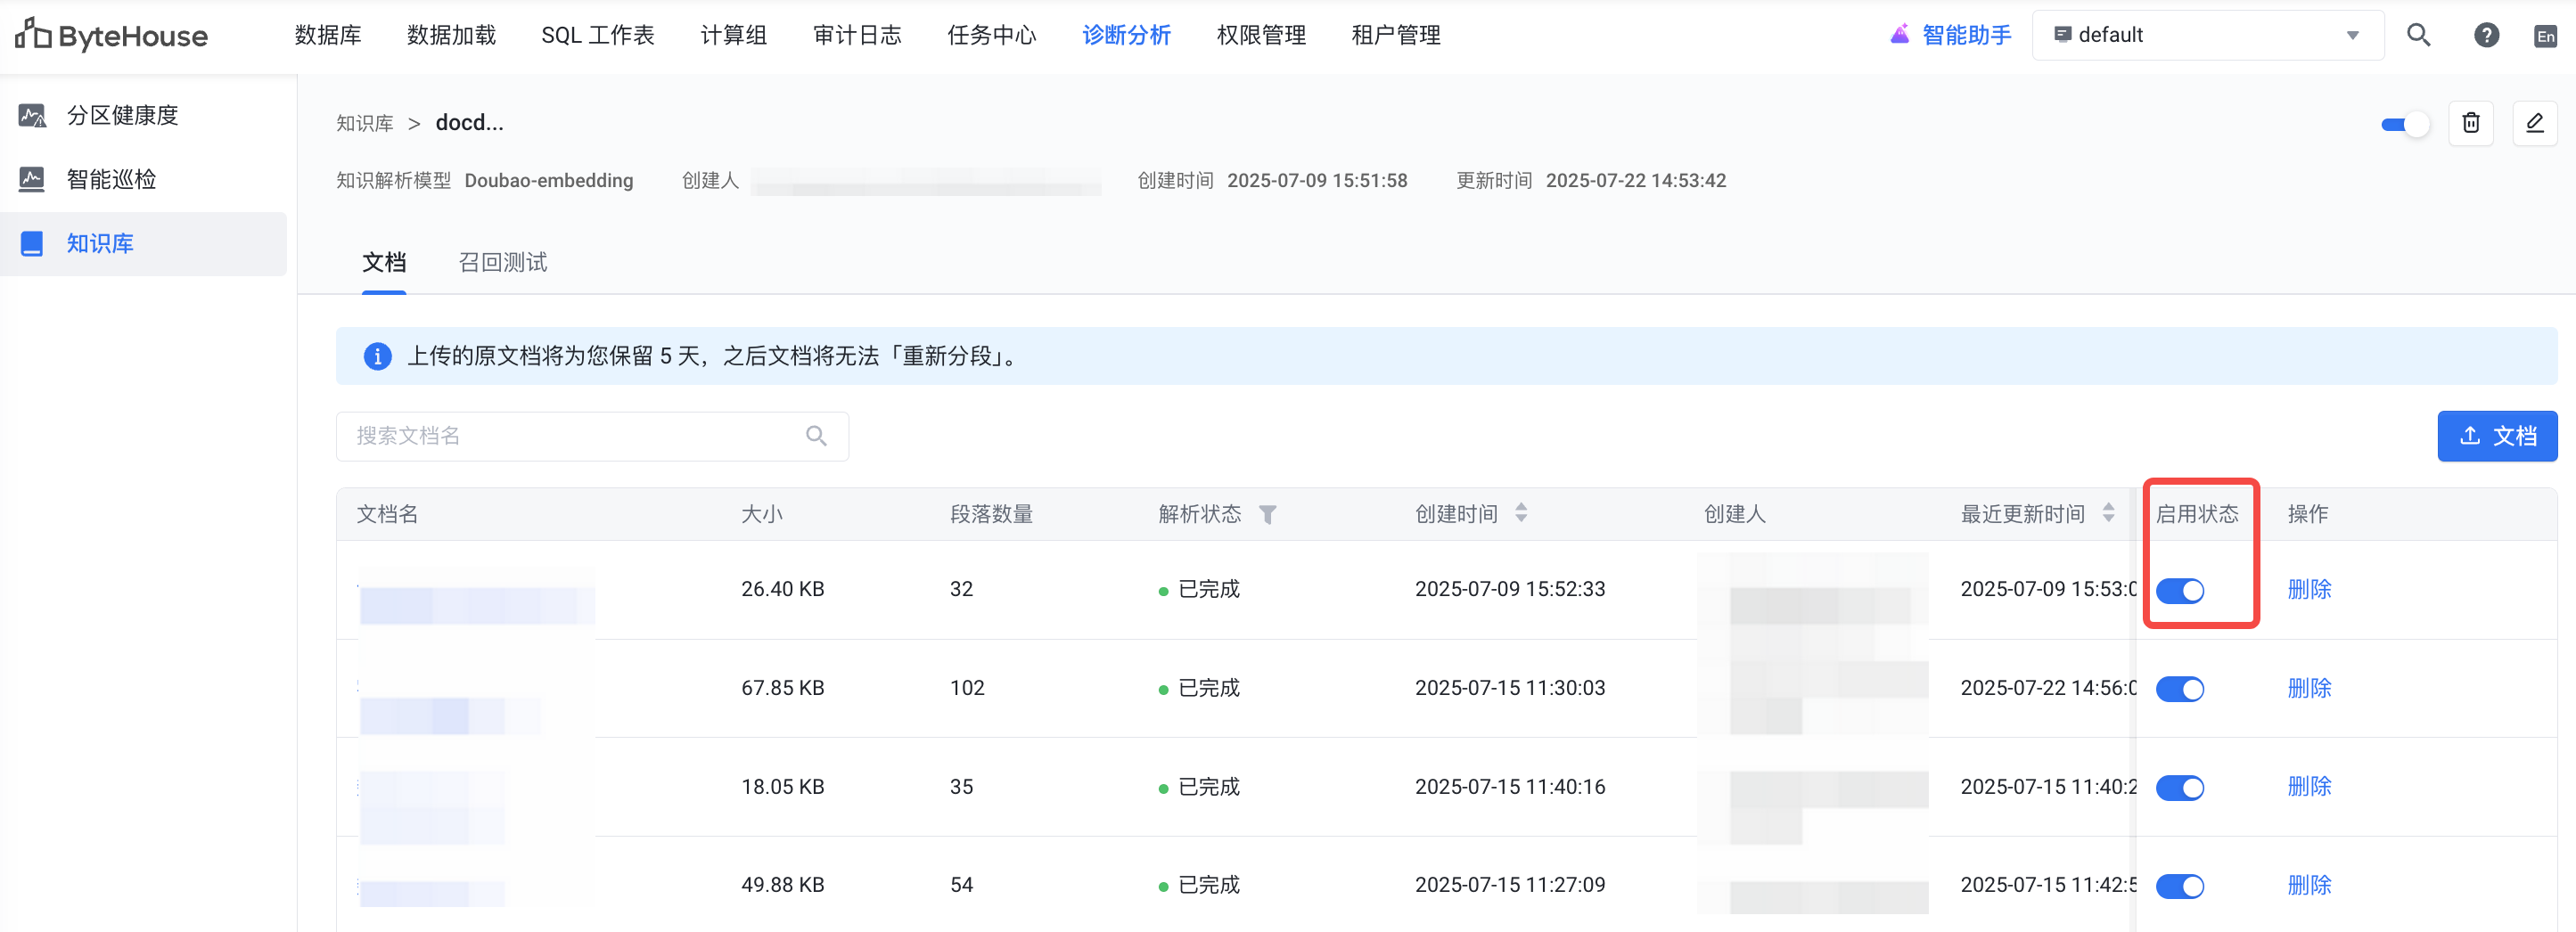2576x932 pixels.
Task: Filter by 解析状态 funnel icon
Action: point(1267,514)
